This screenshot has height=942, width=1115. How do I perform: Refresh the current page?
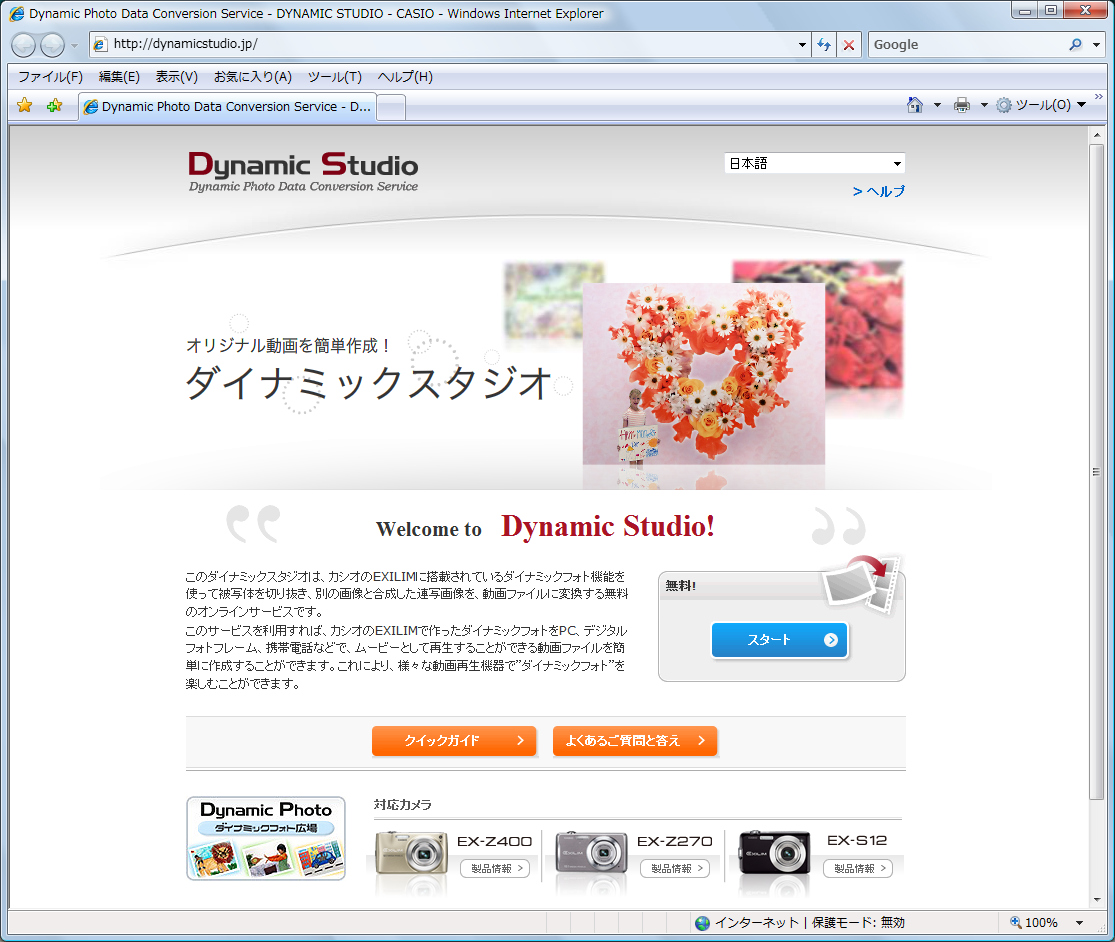[x=822, y=44]
